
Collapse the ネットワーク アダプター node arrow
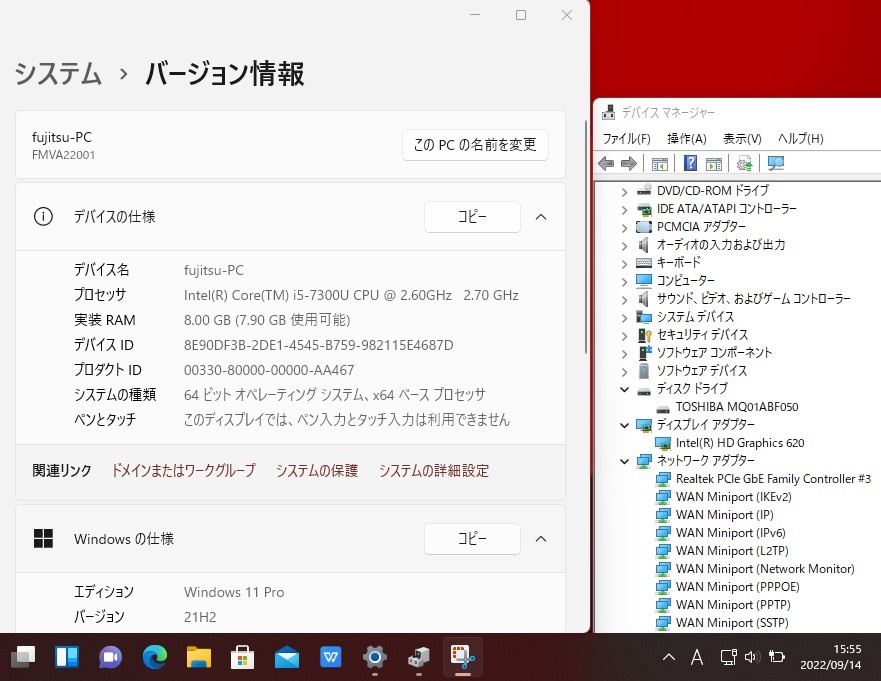[x=624, y=461]
